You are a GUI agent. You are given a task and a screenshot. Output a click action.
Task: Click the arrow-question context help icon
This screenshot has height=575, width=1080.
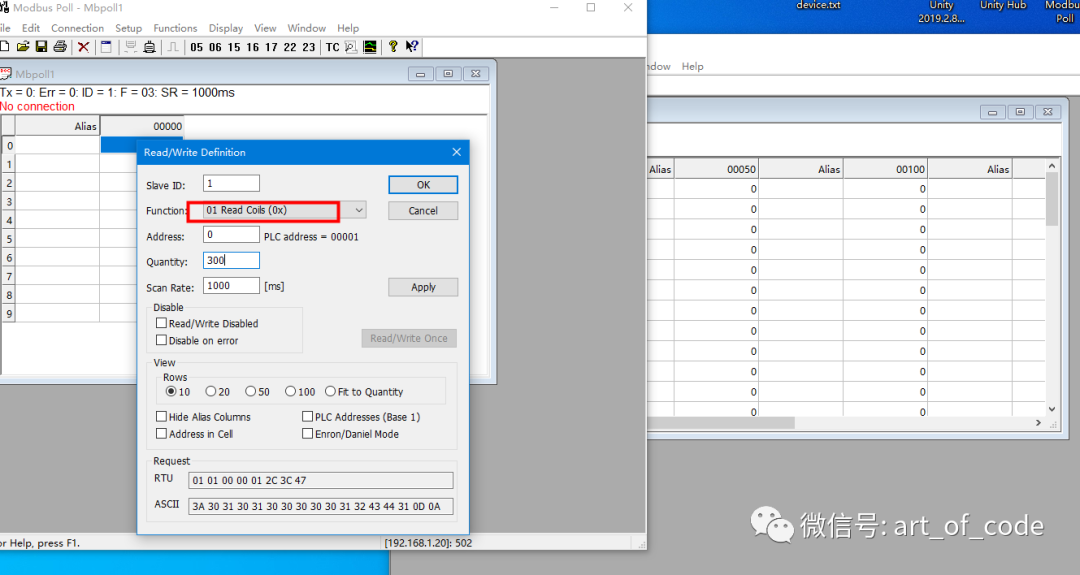[x=412, y=47]
